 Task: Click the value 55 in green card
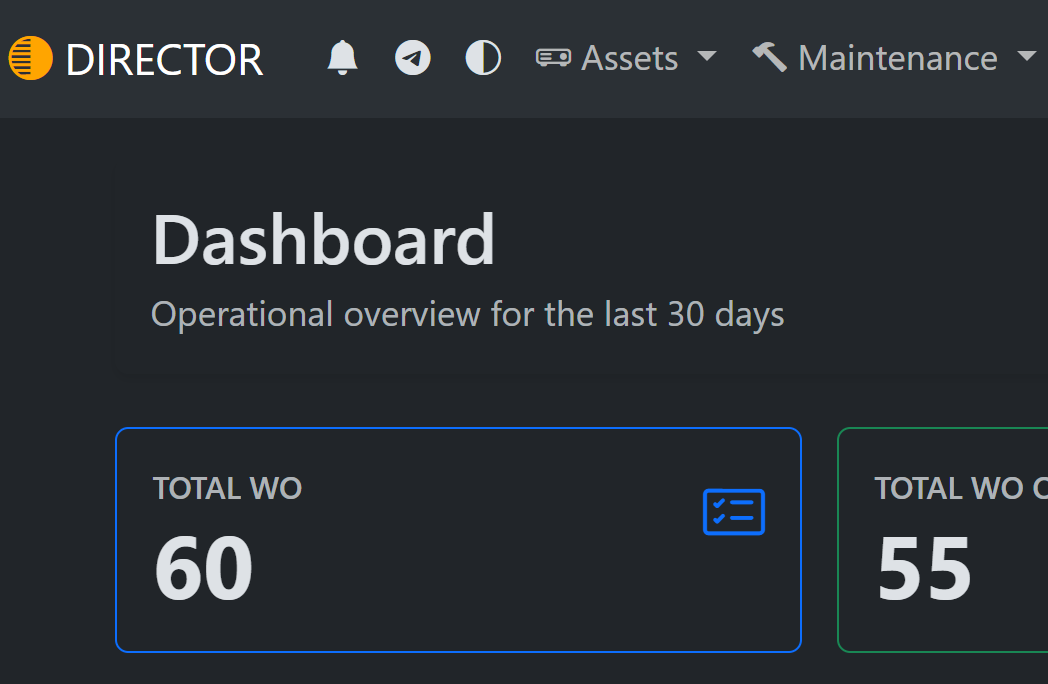924,568
